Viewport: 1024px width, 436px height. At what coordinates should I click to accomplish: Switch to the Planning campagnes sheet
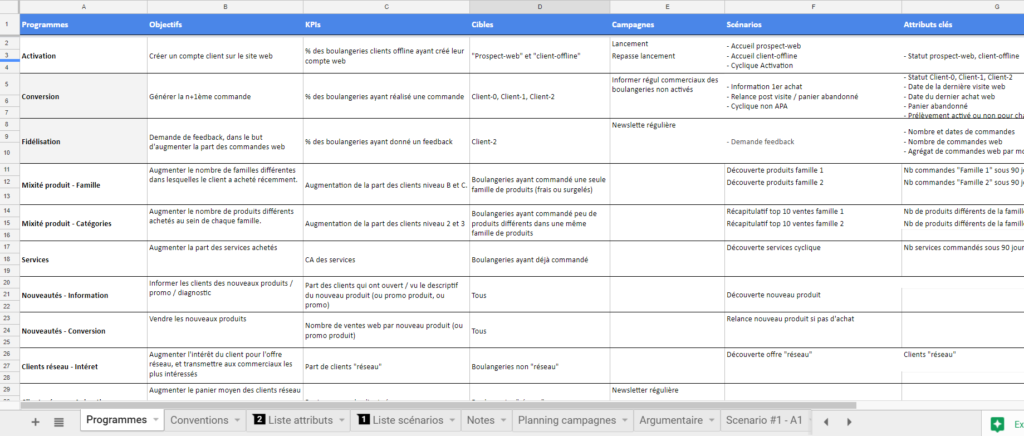(564, 421)
